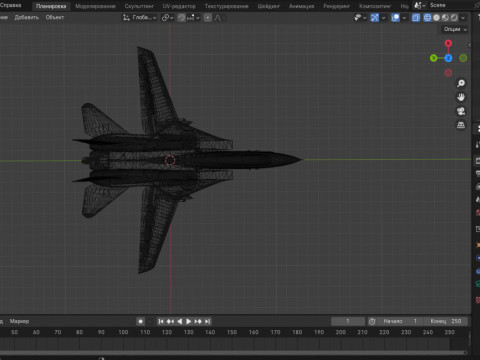Open the UV-редактор workspace tab

179,6
